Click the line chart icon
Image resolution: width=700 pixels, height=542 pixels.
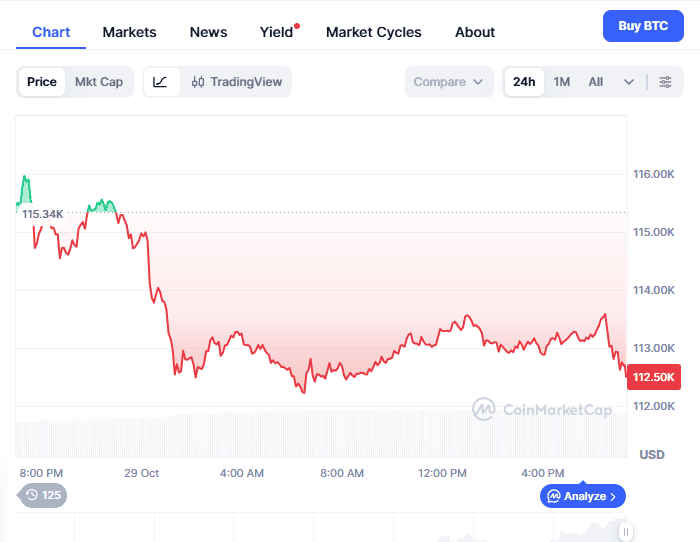point(161,82)
